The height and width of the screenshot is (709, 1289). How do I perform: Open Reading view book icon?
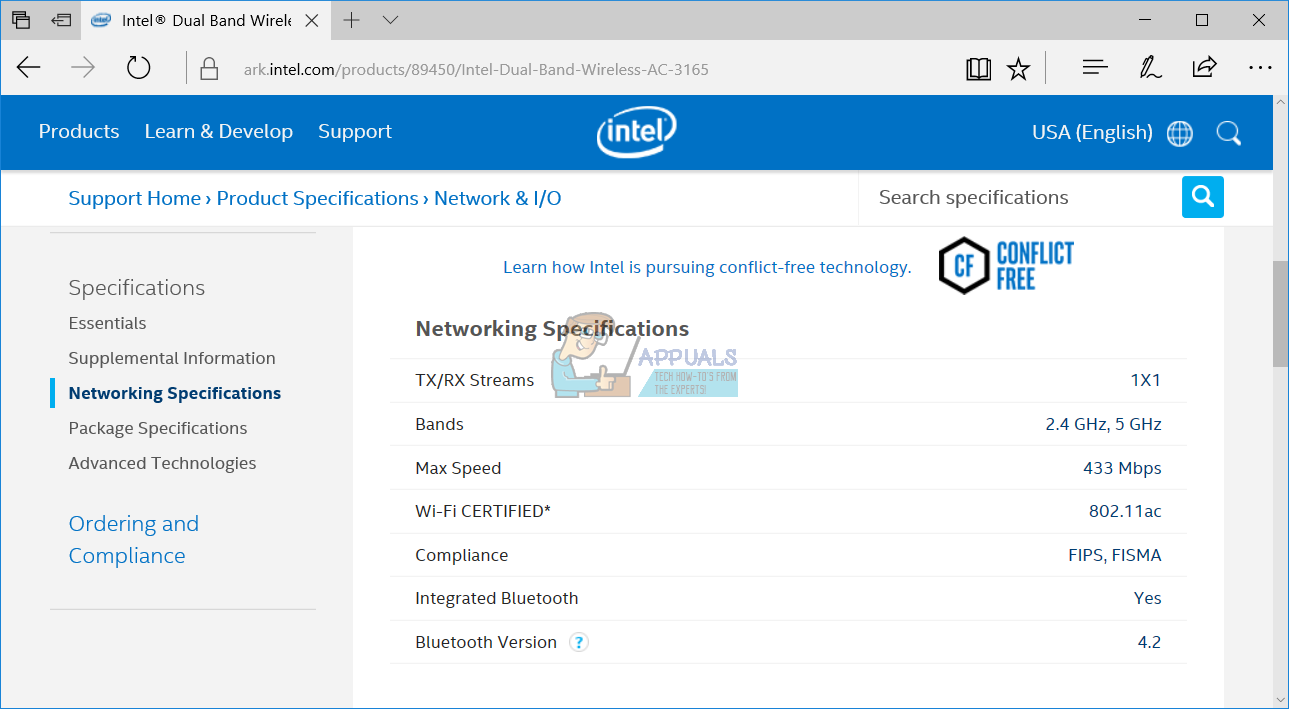pyautogui.click(x=978, y=68)
